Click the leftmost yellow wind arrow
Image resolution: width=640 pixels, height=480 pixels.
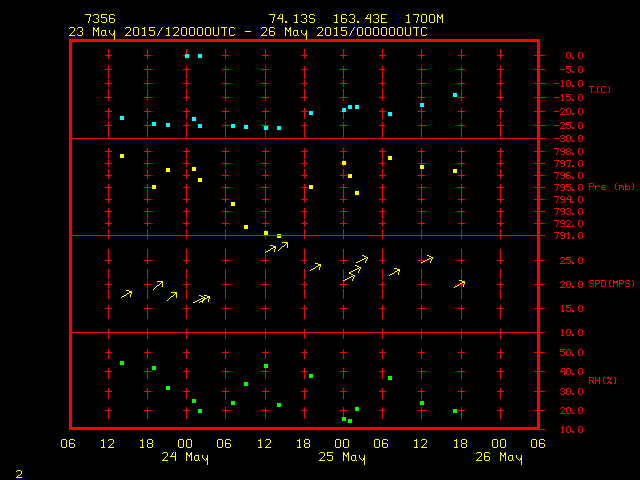pos(126,294)
